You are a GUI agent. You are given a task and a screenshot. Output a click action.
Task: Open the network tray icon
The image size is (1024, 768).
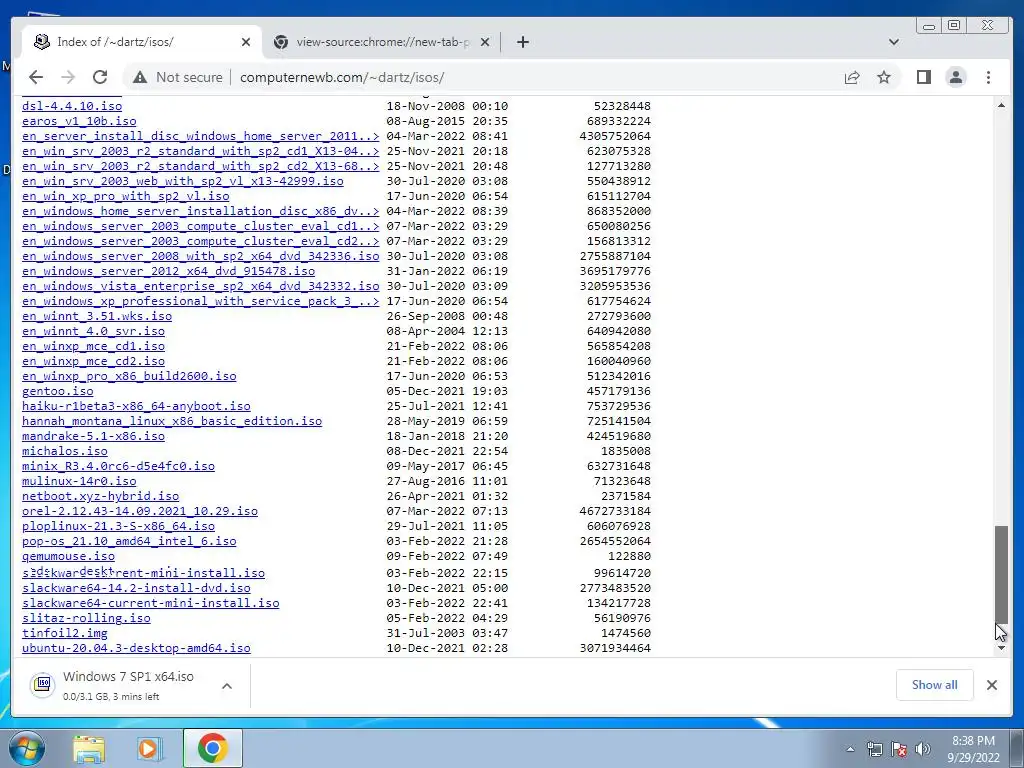(874, 749)
